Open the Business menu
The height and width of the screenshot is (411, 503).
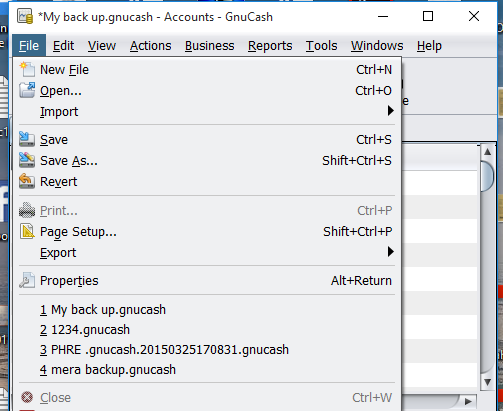click(209, 46)
